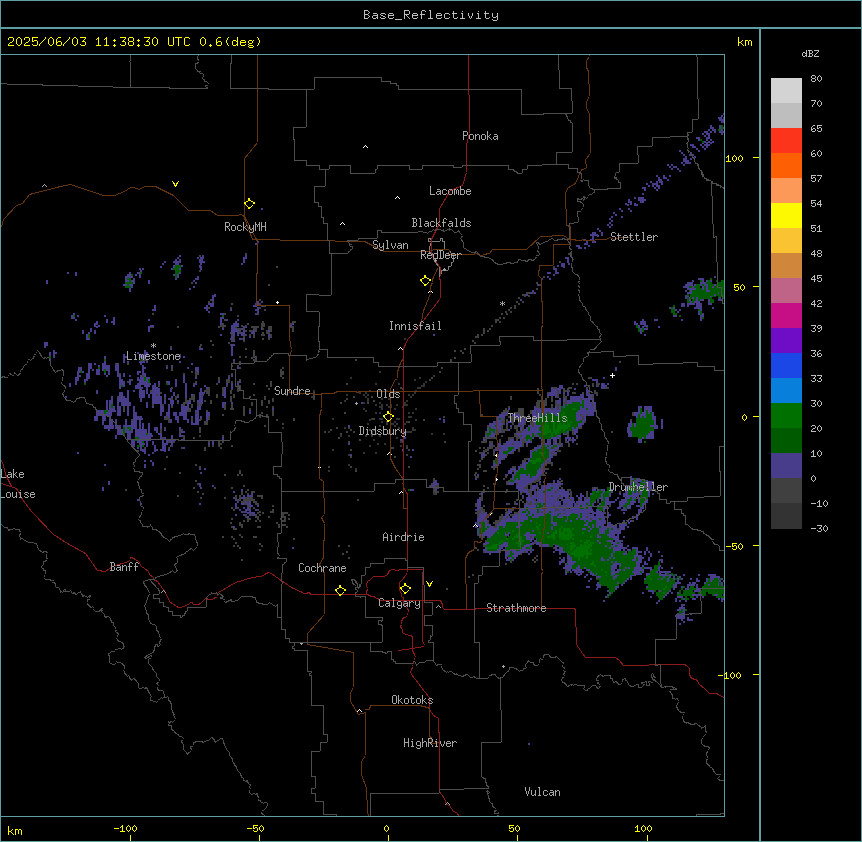
Task: Click the Didsbury town label
Action: click(x=382, y=431)
